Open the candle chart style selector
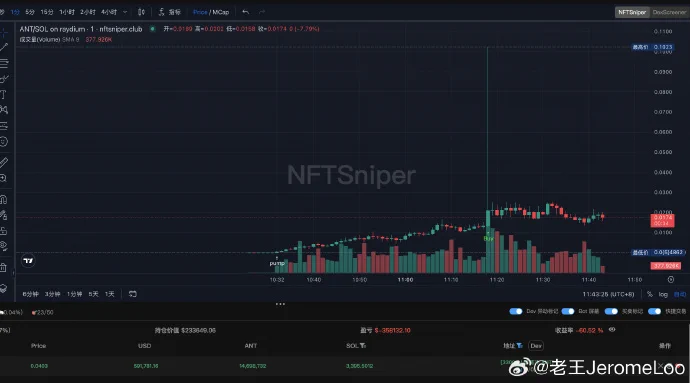Viewport: 690px width, 383px height. pyautogui.click(x=141, y=12)
